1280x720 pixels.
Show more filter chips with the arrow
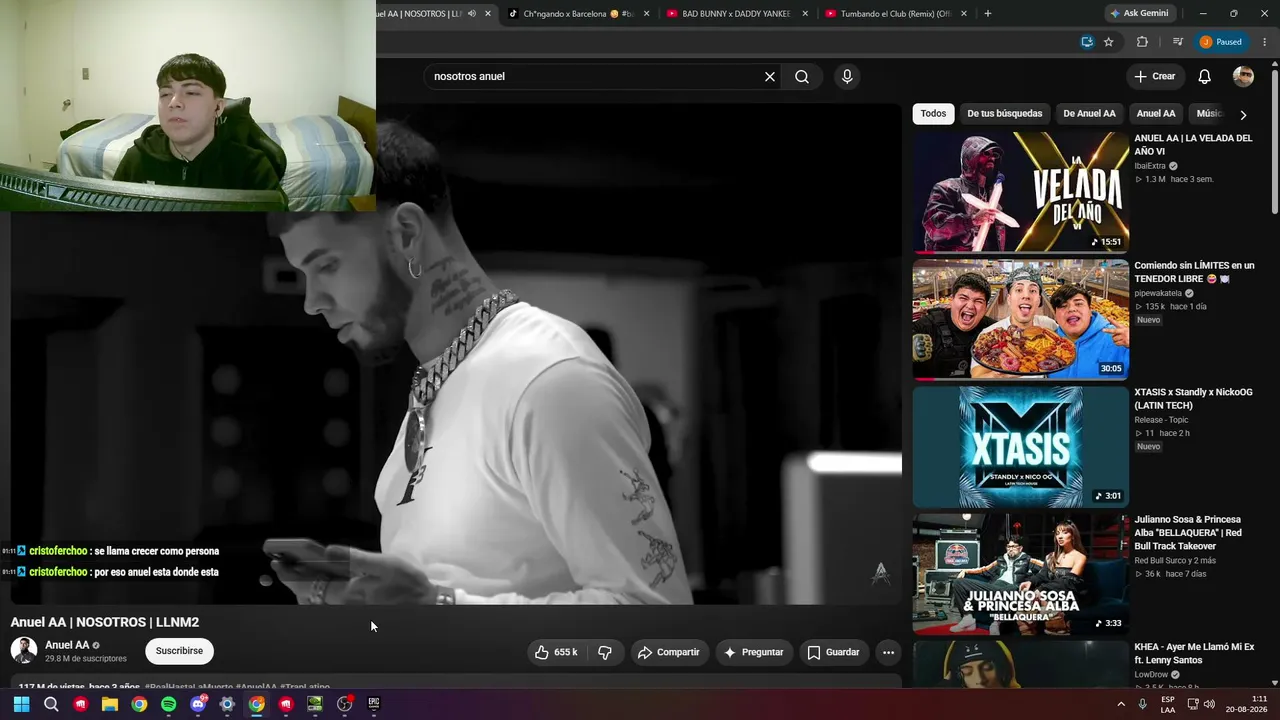click(x=1243, y=115)
